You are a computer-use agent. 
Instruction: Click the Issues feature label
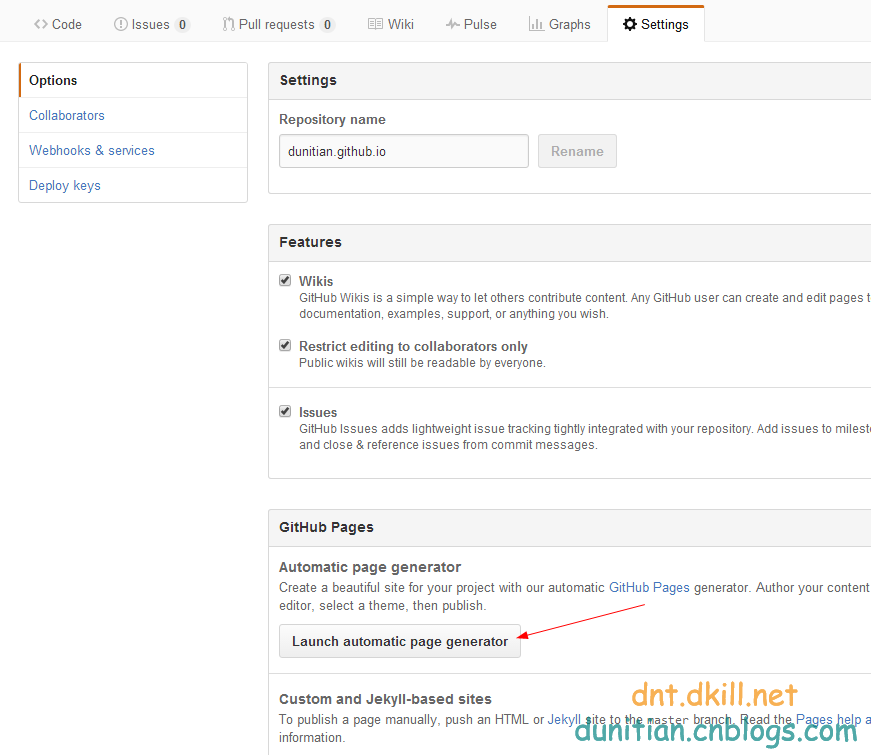coord(318,412)
